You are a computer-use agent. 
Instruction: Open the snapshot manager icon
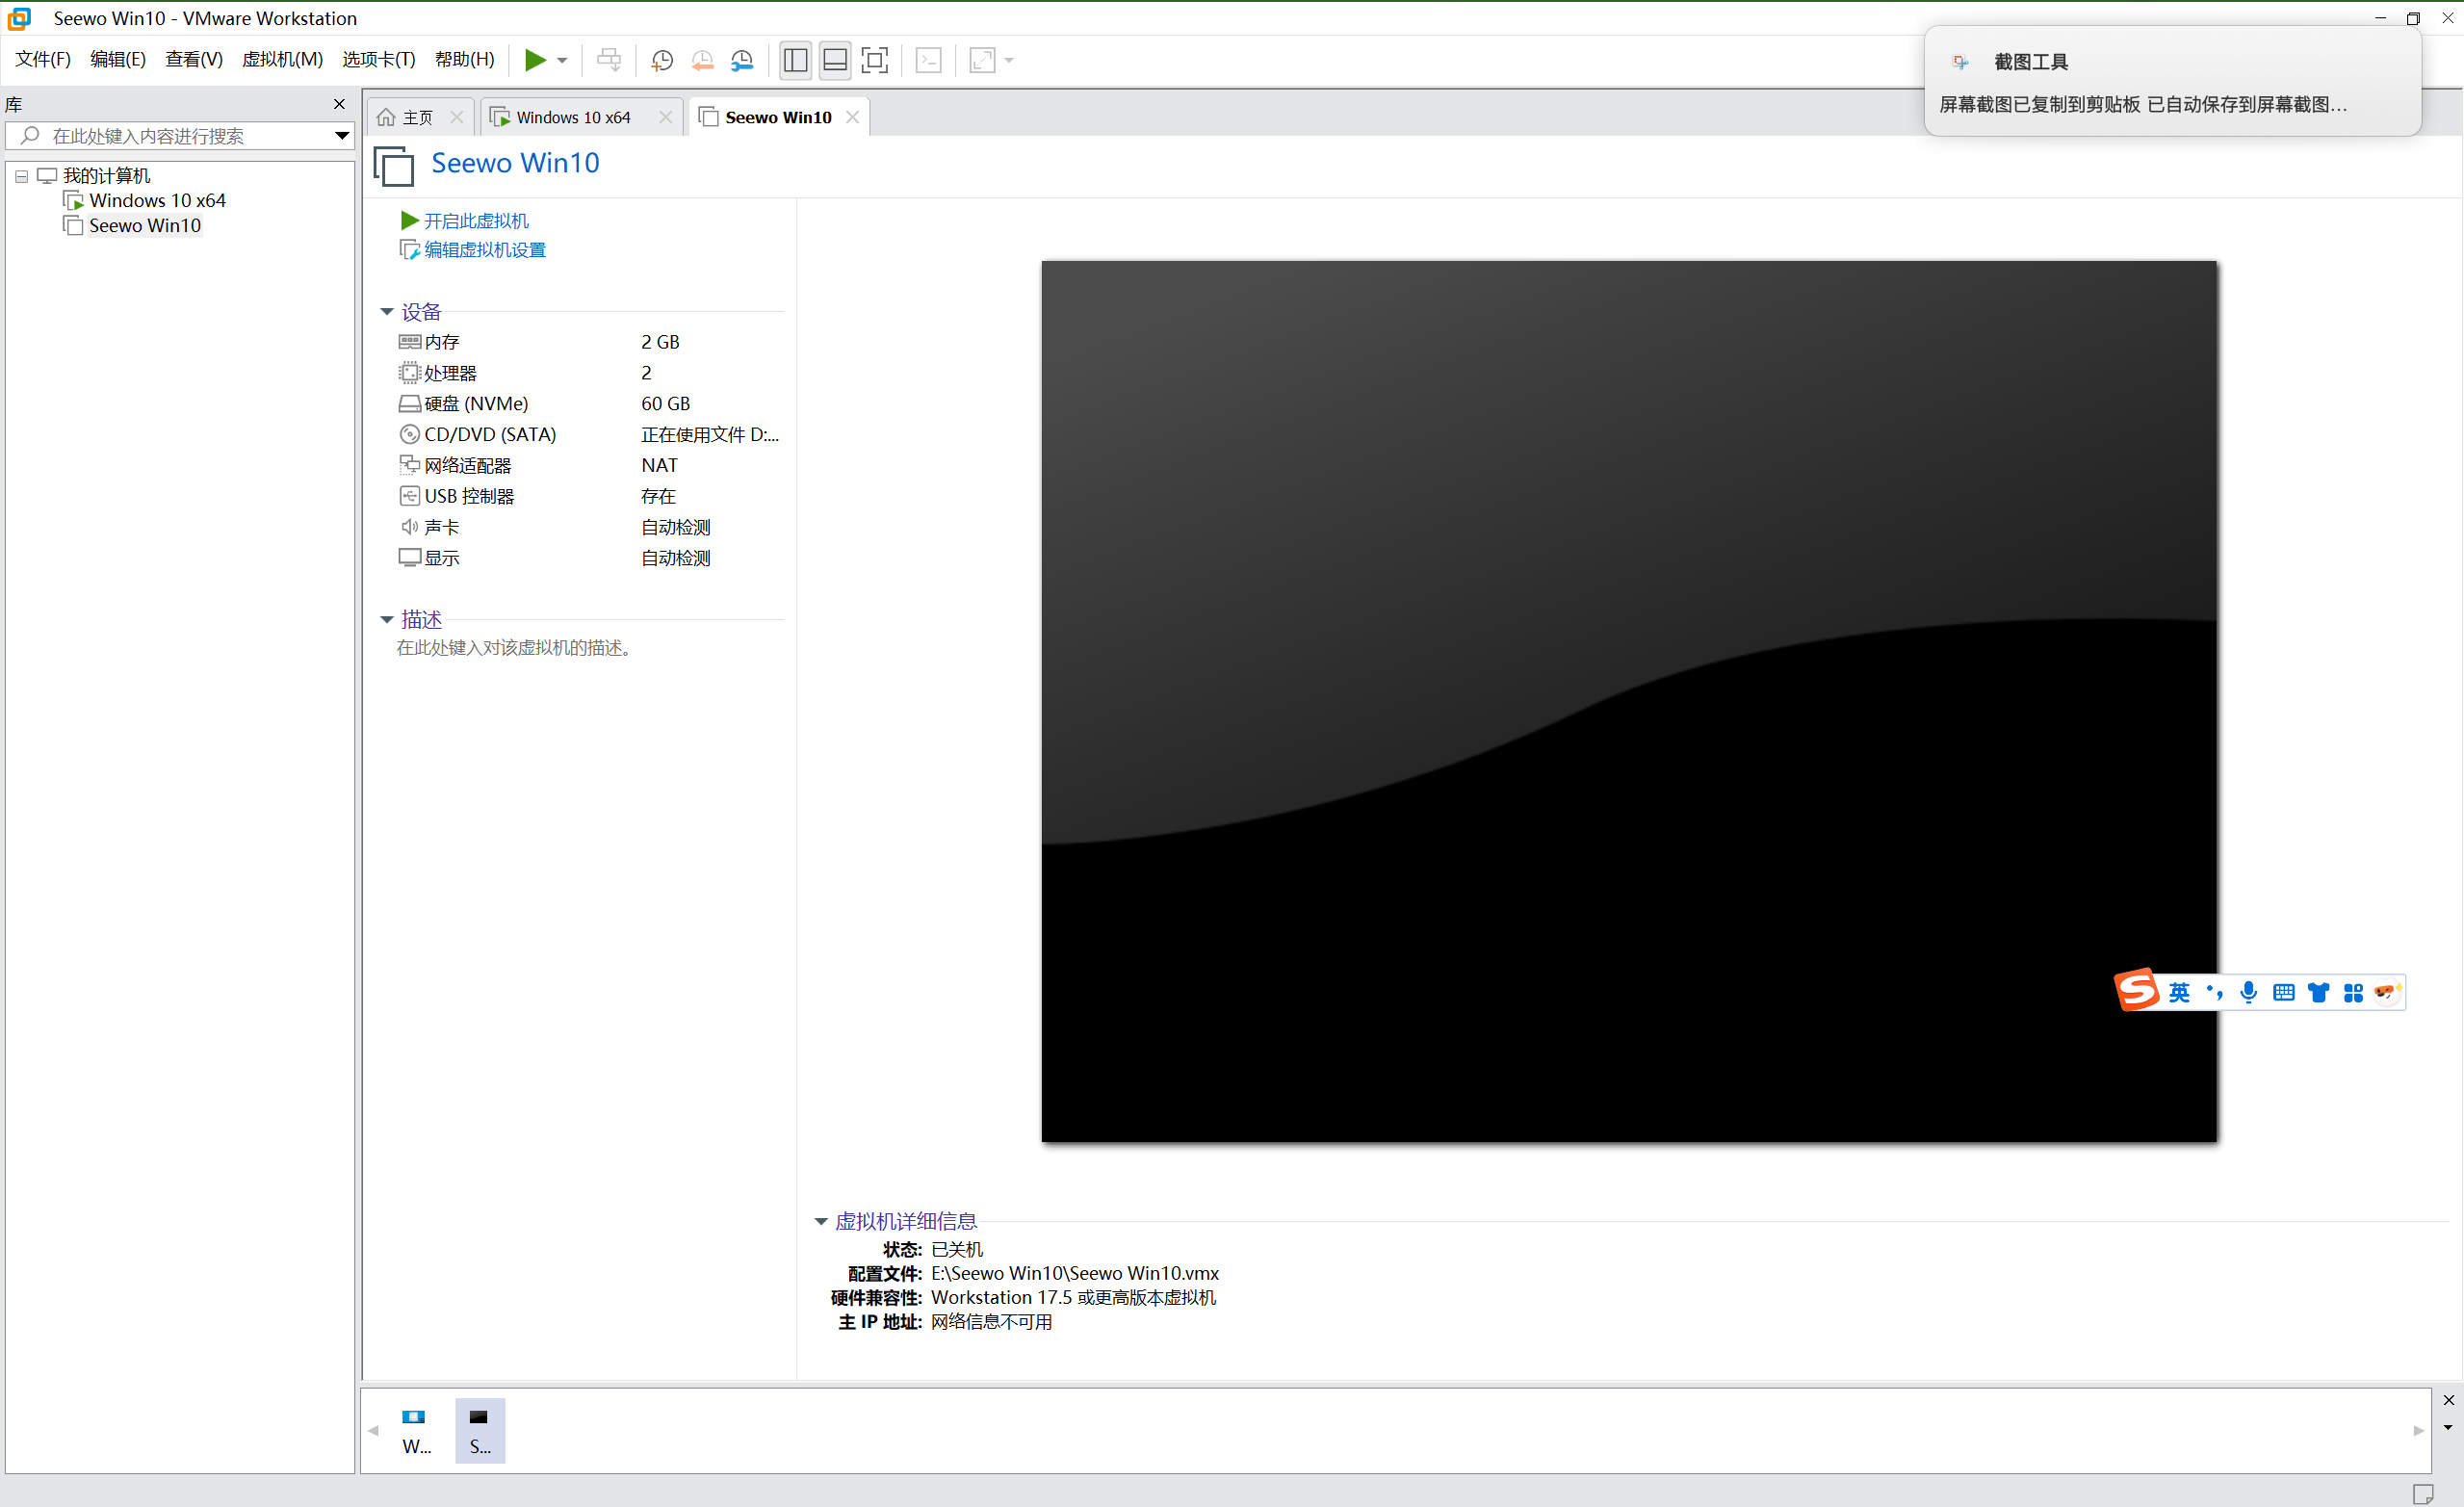742,60
